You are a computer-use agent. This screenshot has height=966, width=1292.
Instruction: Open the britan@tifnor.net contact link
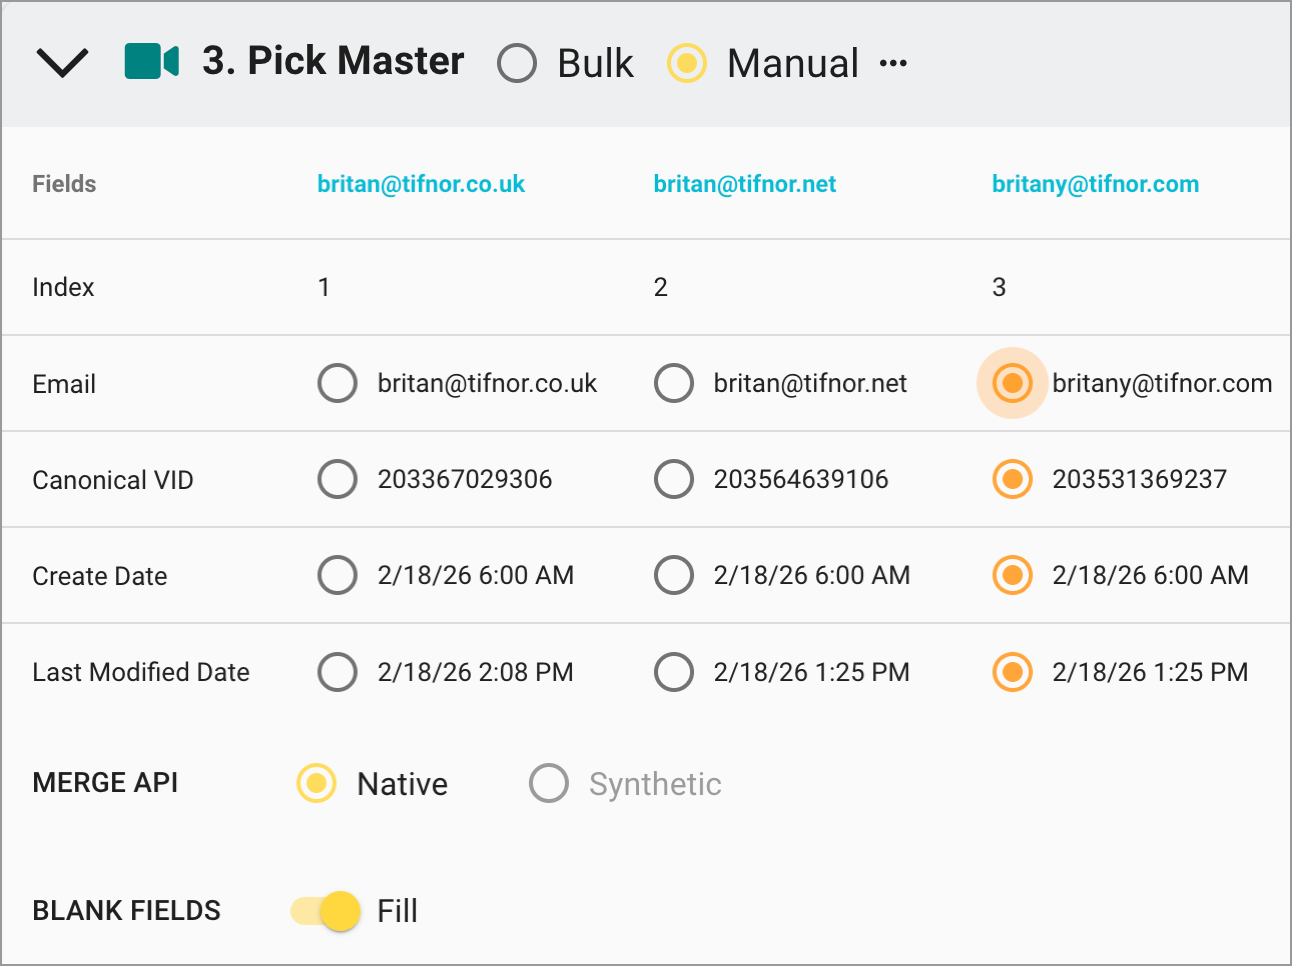[x=744, y=183]
